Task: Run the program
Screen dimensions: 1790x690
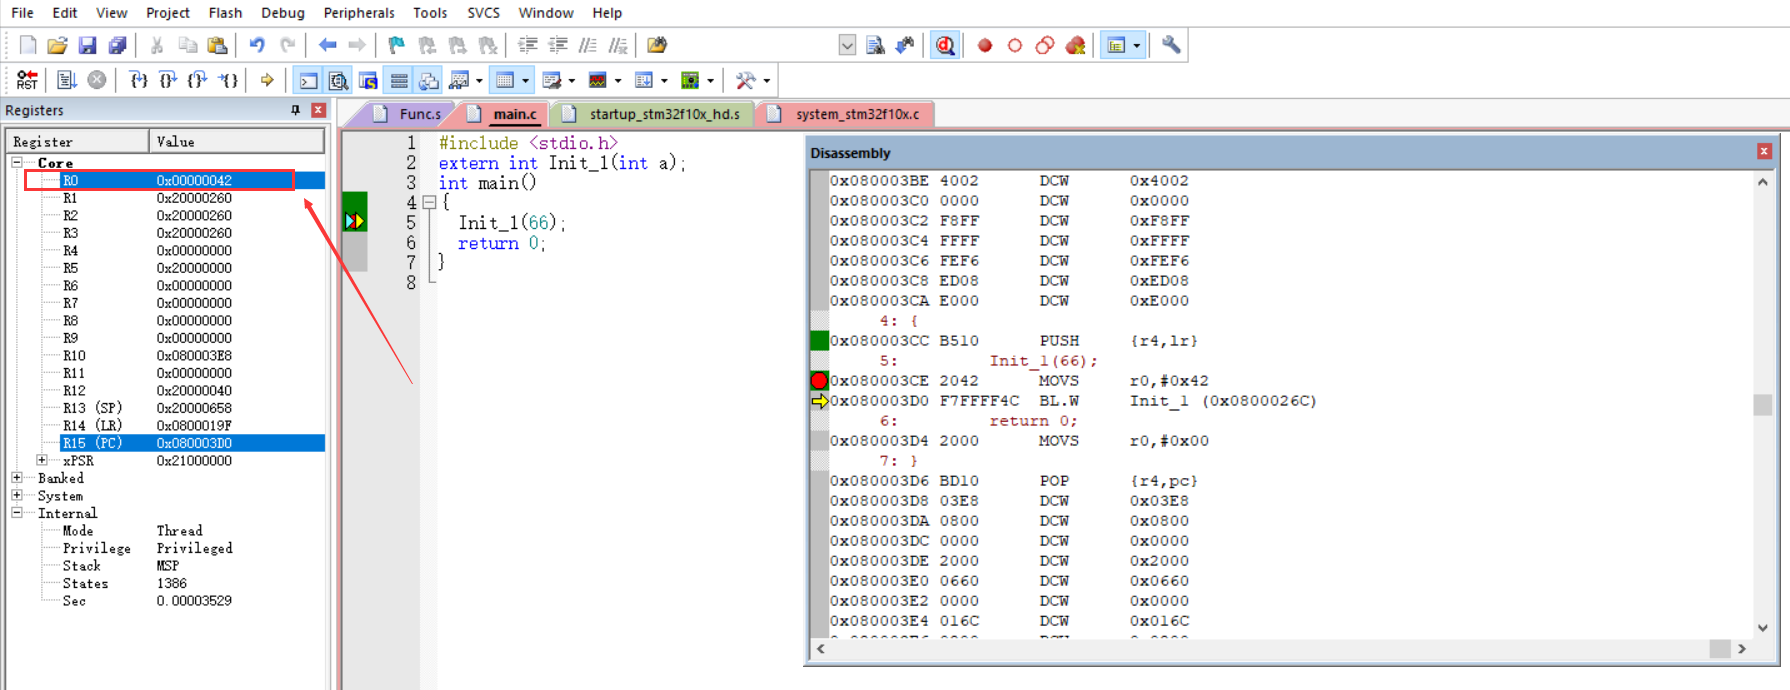Action: pyautogui.click(x=67, y=80)
